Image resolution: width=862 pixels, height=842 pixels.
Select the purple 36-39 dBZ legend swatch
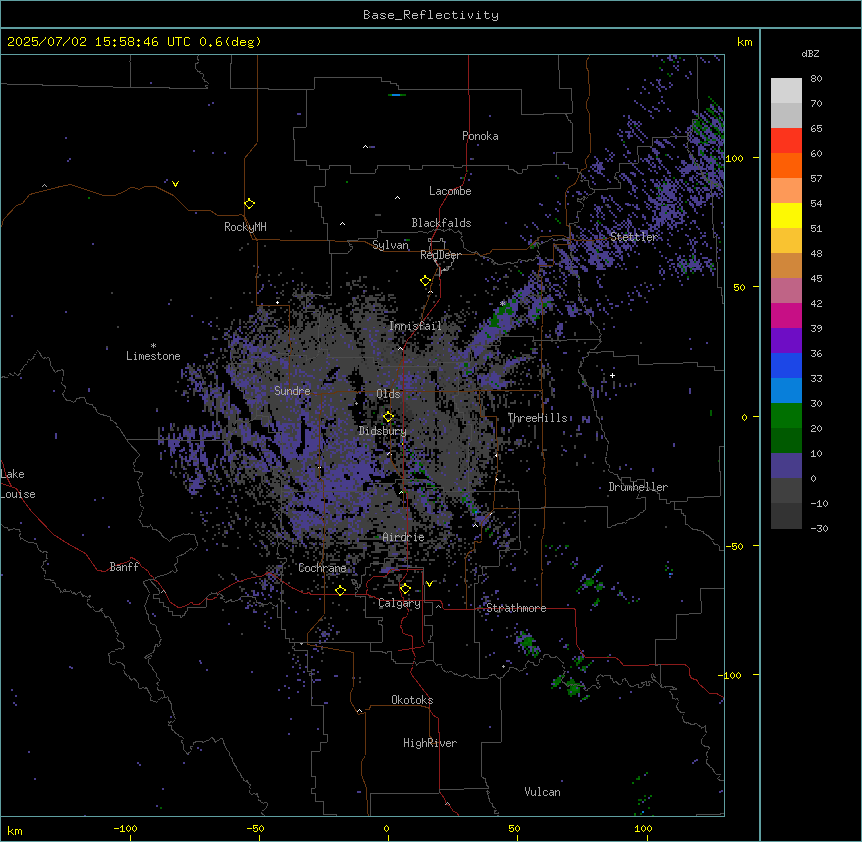(786, 341)
